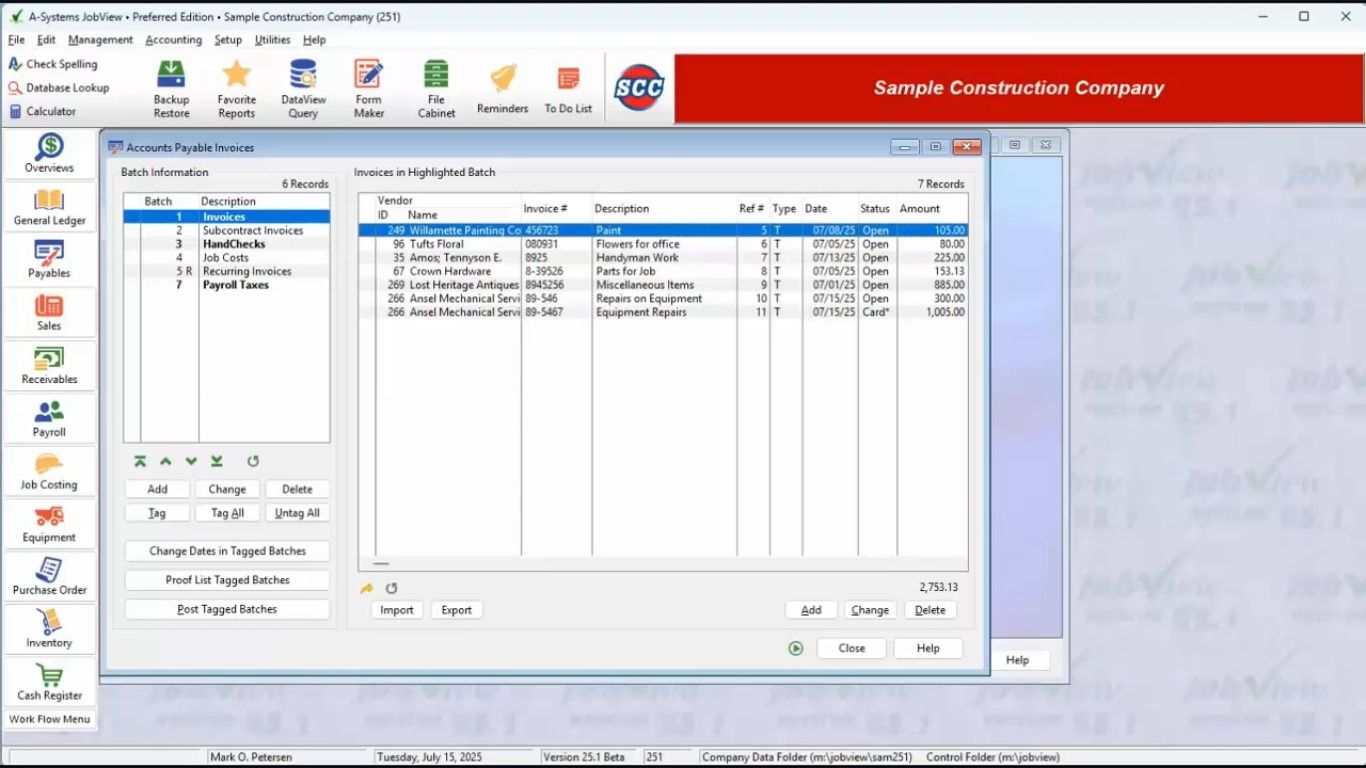The image size is (1366, 768).
Task: Export the invoices
Action: point(457,610)
